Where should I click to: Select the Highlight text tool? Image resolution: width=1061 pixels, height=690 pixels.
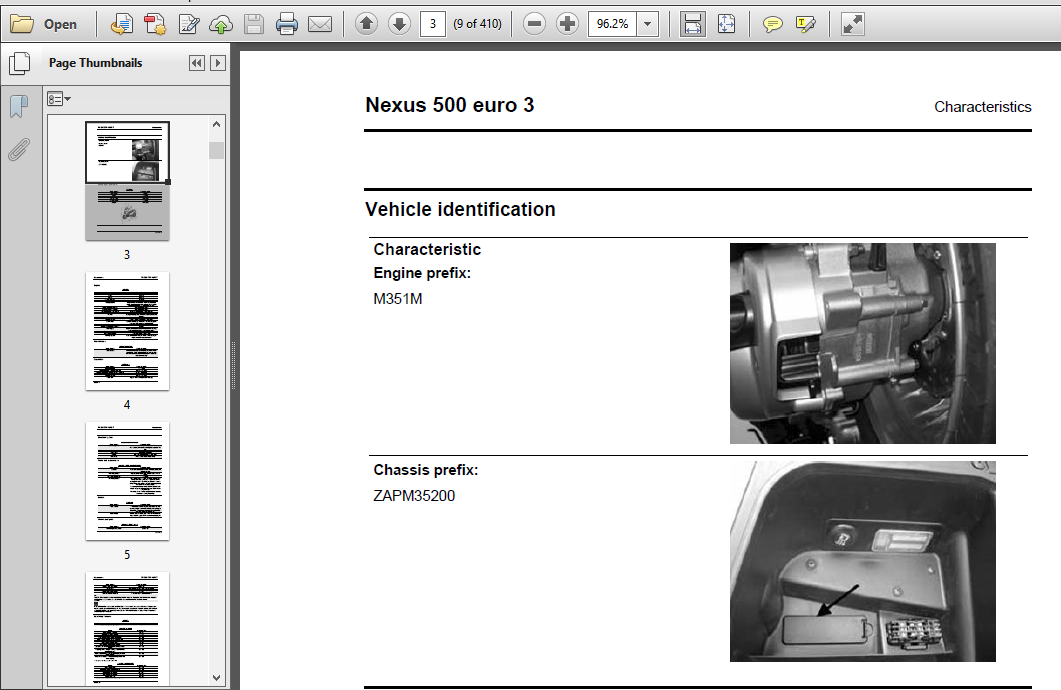pyautogui.click(x=805, y=24)
